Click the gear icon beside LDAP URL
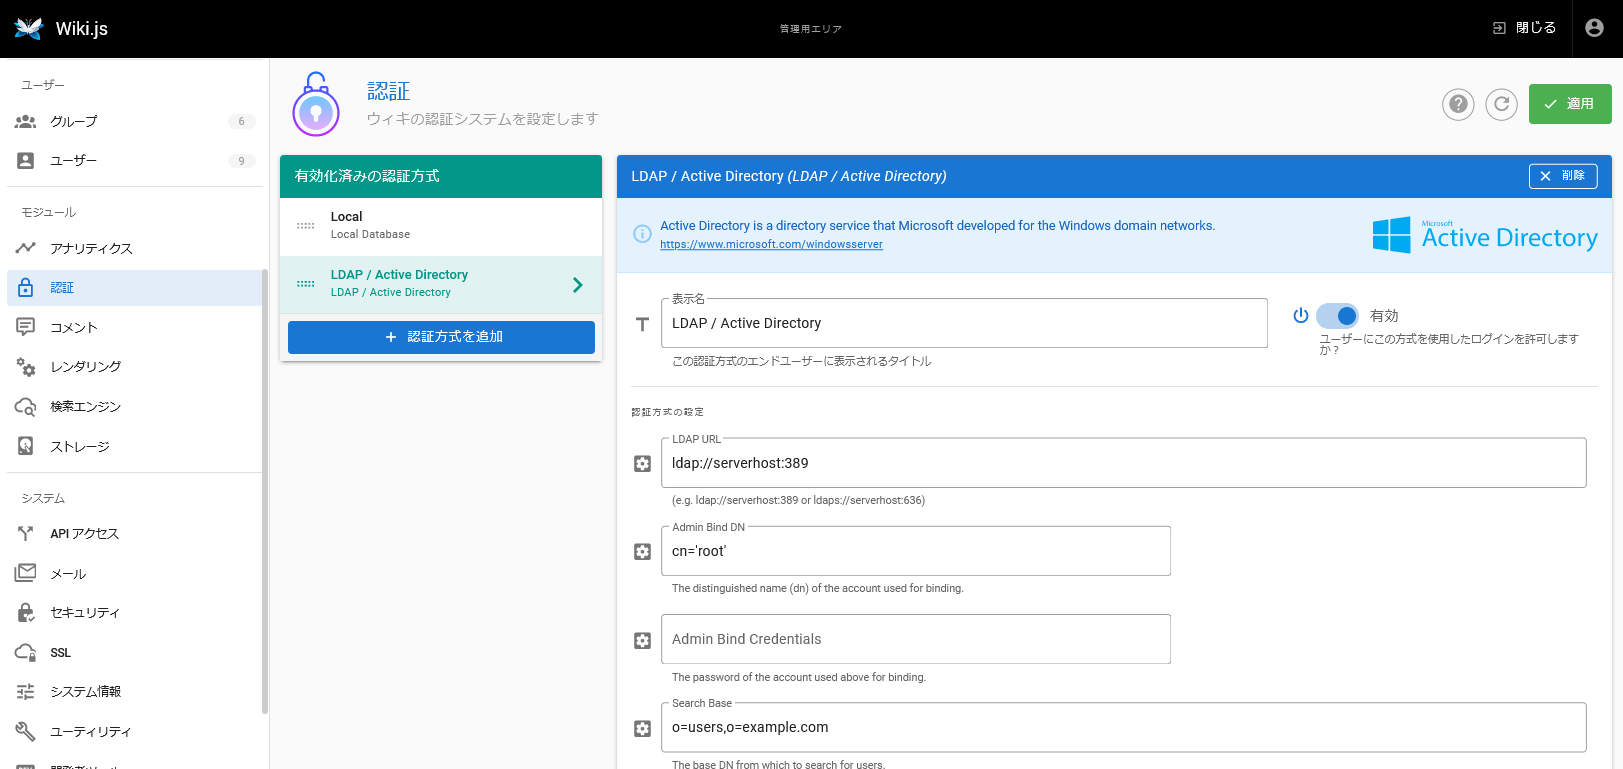Screen dimensions: 1623x769 tap(643, 464)
